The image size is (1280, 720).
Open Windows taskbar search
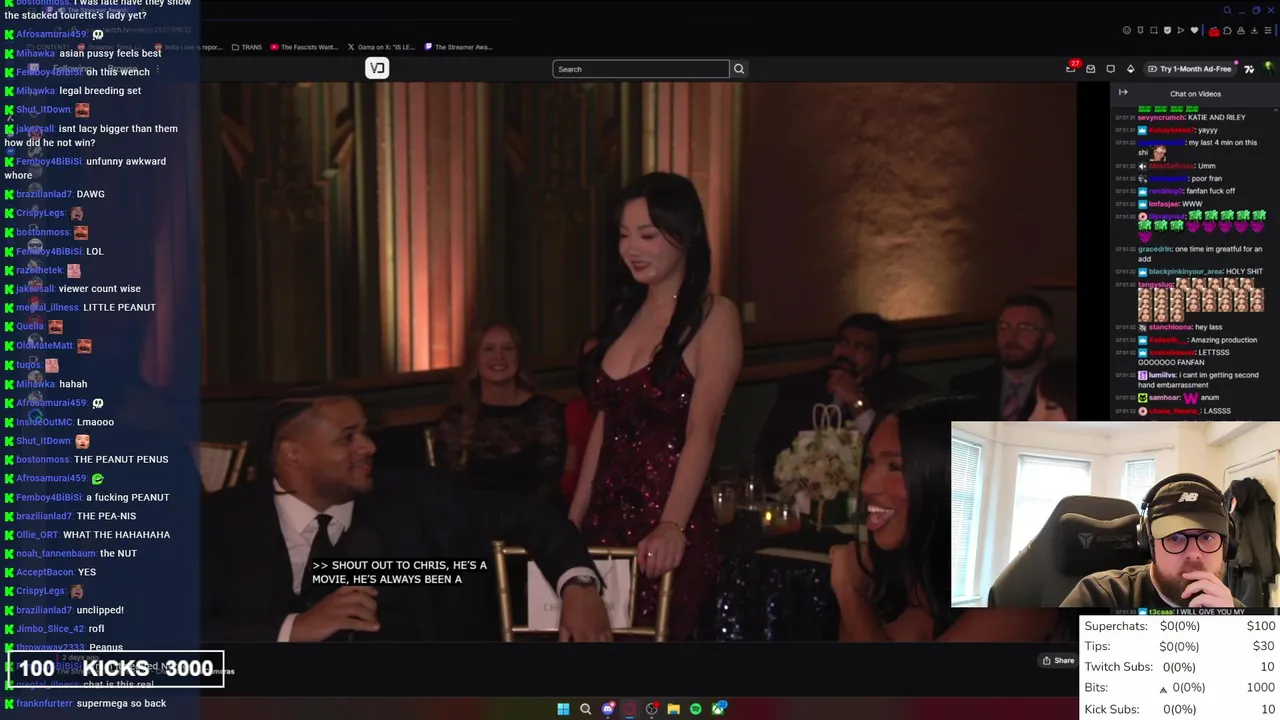pyautogui.click(x=585, y=709)
